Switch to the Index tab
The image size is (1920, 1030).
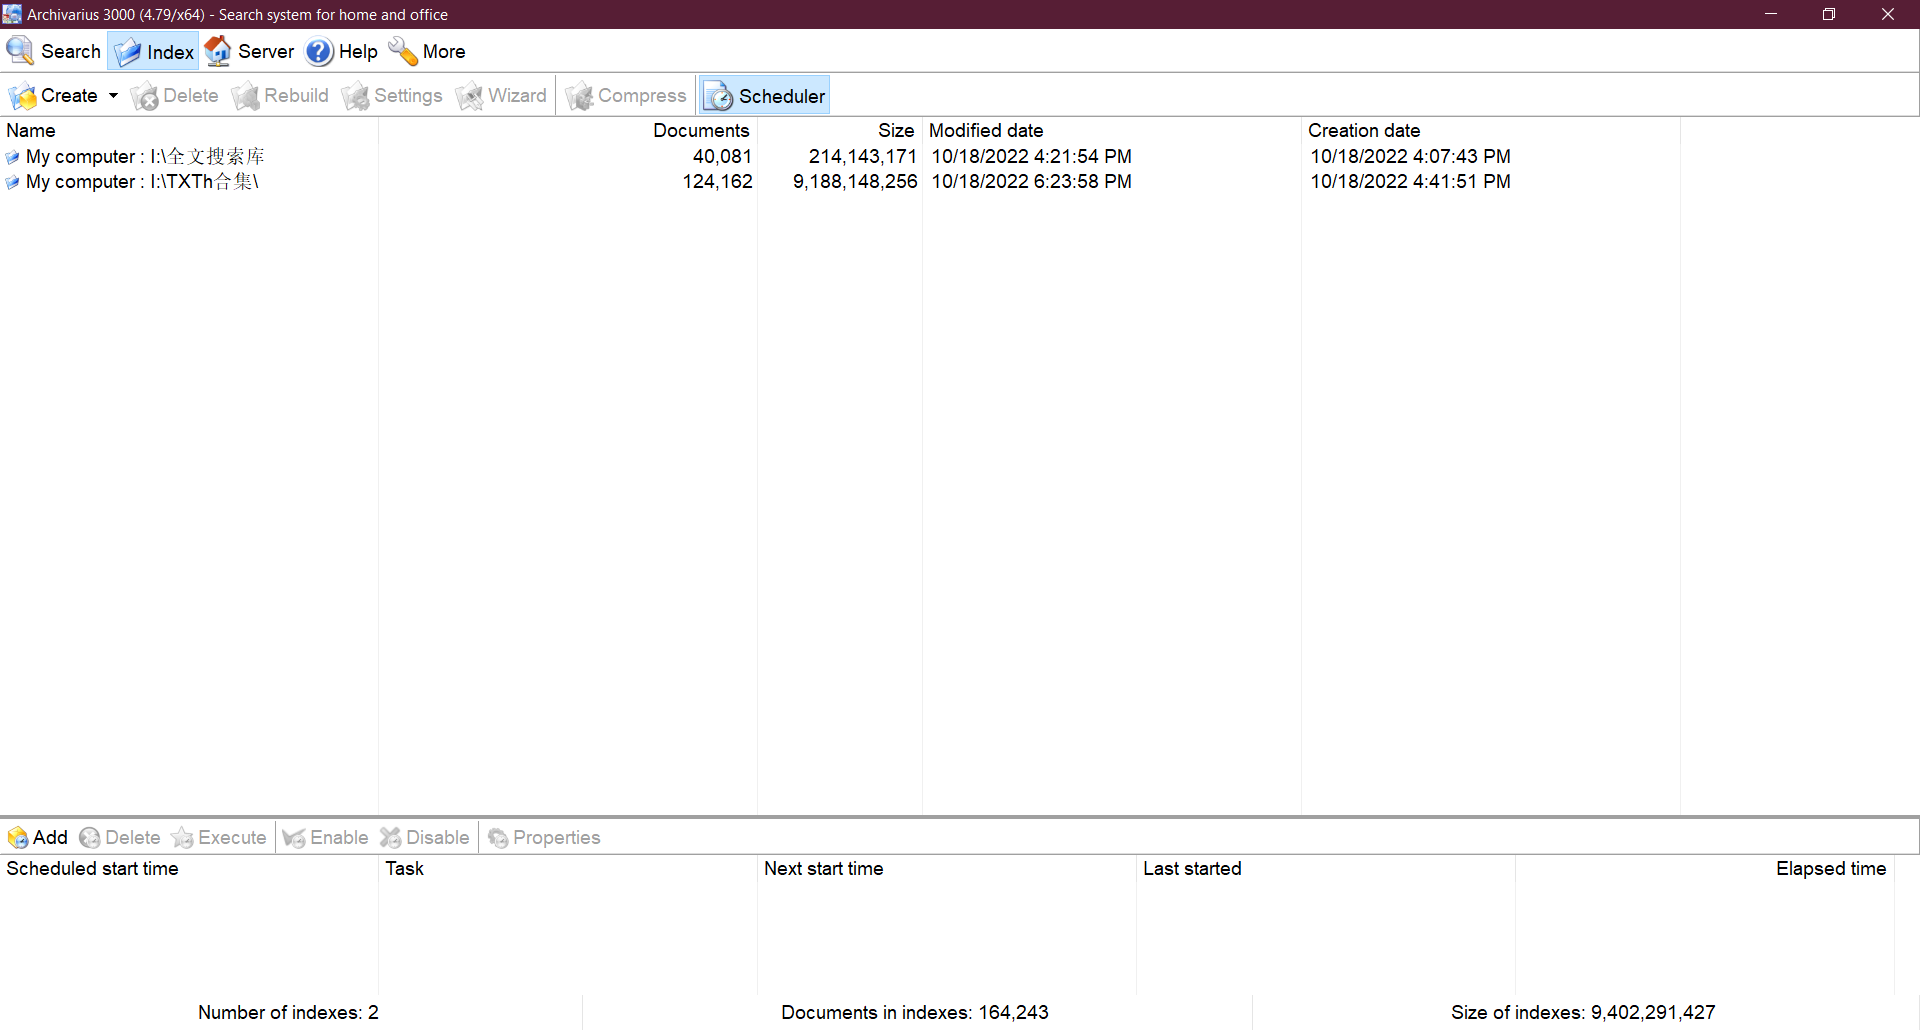(154, 52)
